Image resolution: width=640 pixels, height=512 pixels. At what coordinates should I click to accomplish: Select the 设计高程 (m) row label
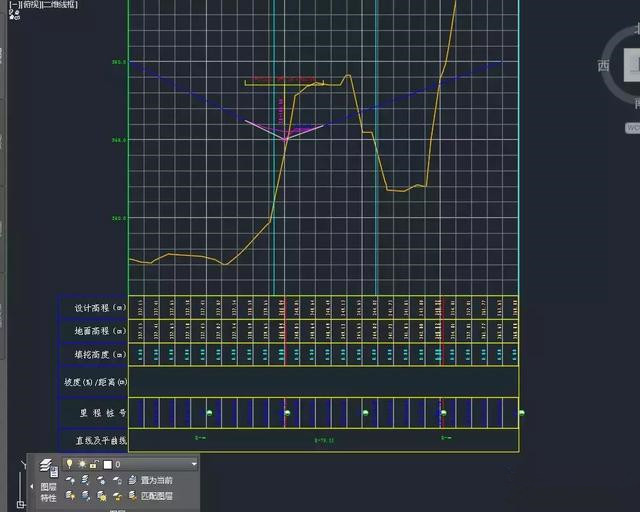coord(100,307)
